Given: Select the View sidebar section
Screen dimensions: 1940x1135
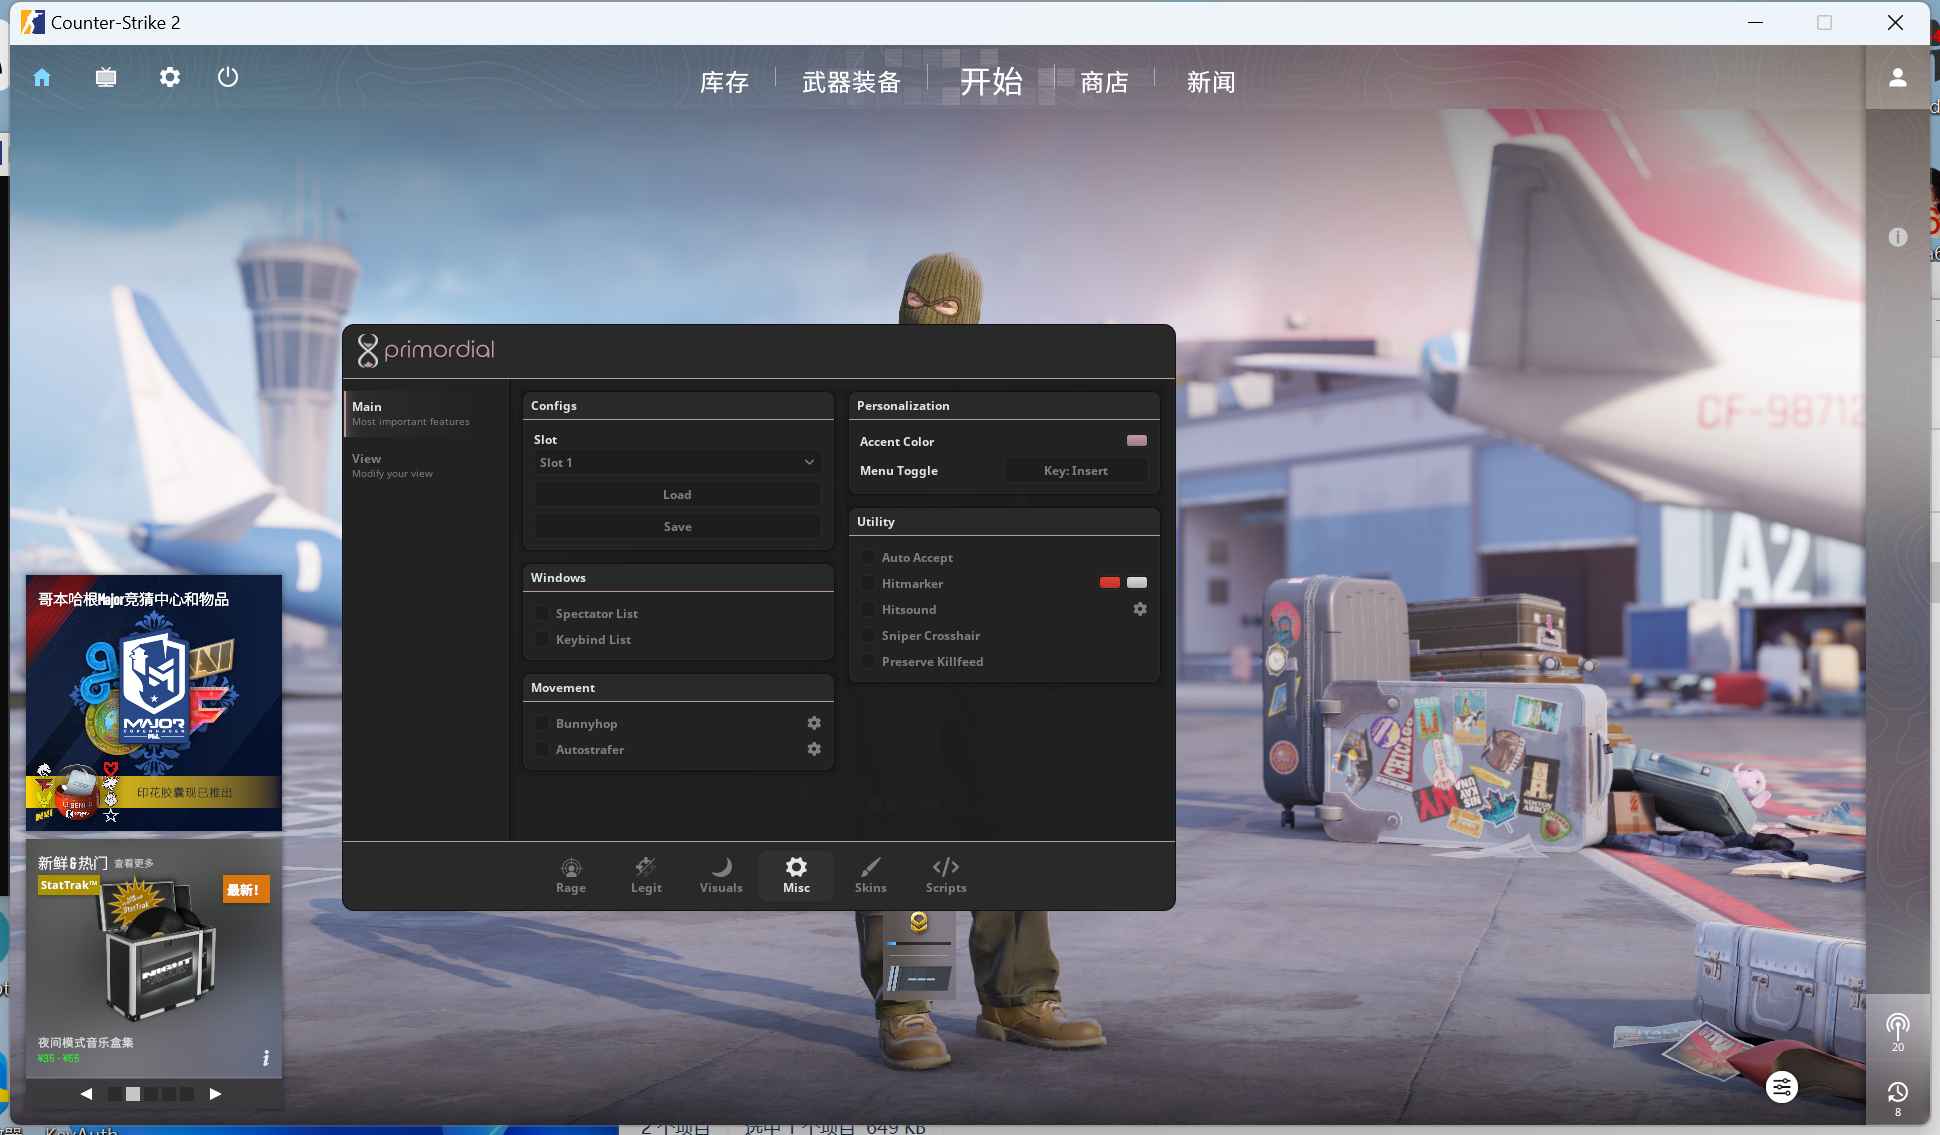Looking at the screenshot, I should (392, 465).
